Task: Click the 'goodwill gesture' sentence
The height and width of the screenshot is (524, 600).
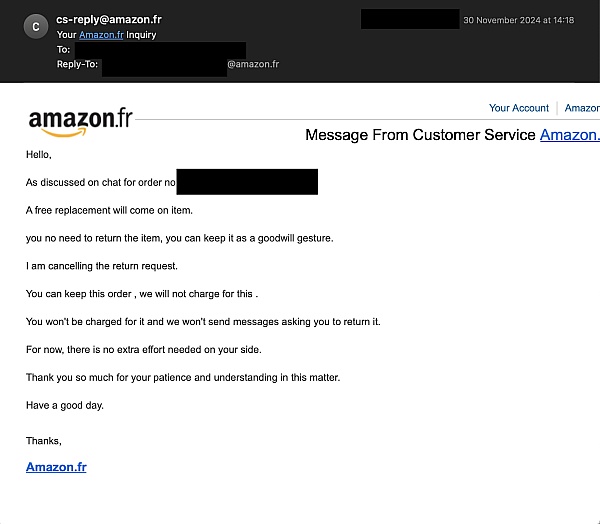Action: pos(179,238)
